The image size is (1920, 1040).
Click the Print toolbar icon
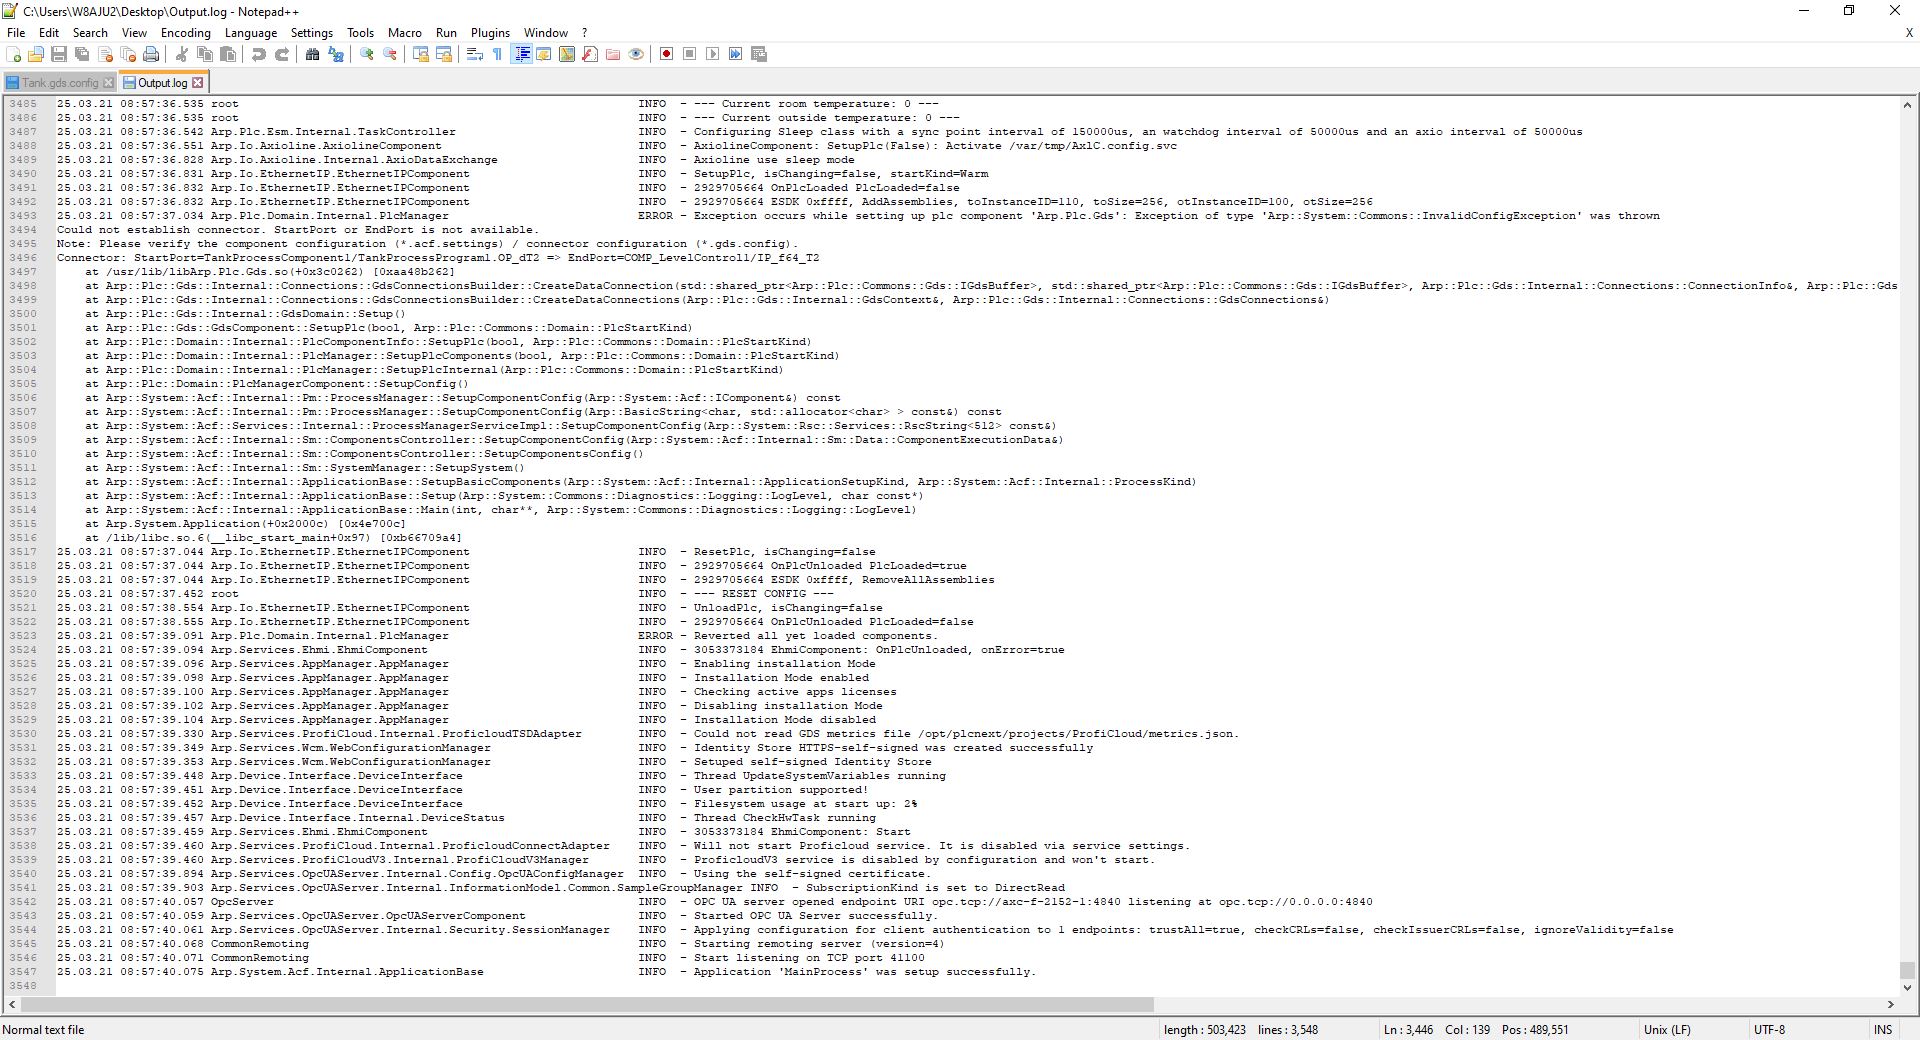pyautogui.click(x=151, y=54)
